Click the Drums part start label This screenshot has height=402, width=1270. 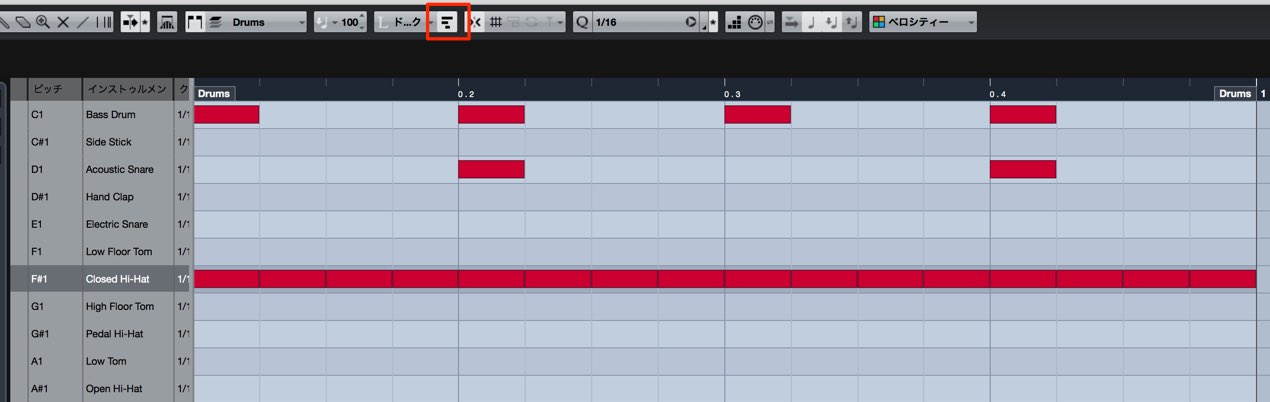[x=213, y=93]
